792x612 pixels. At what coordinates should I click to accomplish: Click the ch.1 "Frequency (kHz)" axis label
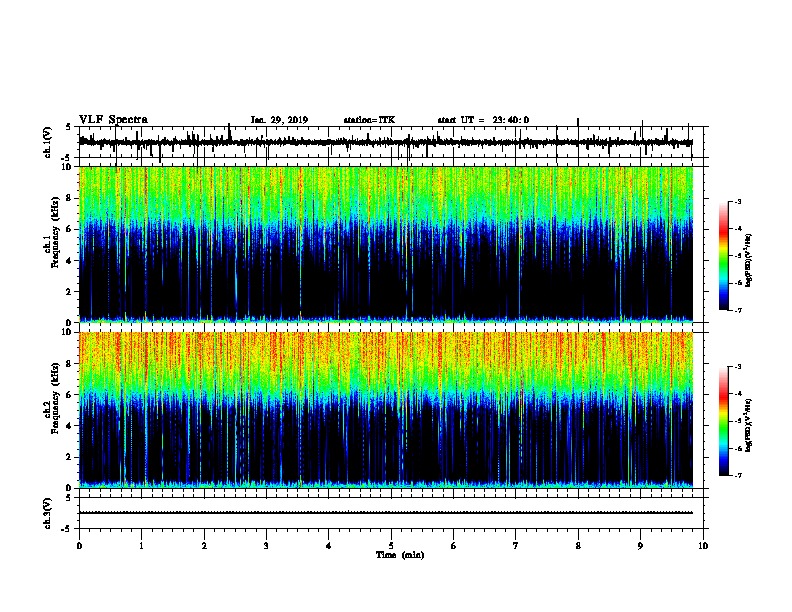tap(55, 232)
